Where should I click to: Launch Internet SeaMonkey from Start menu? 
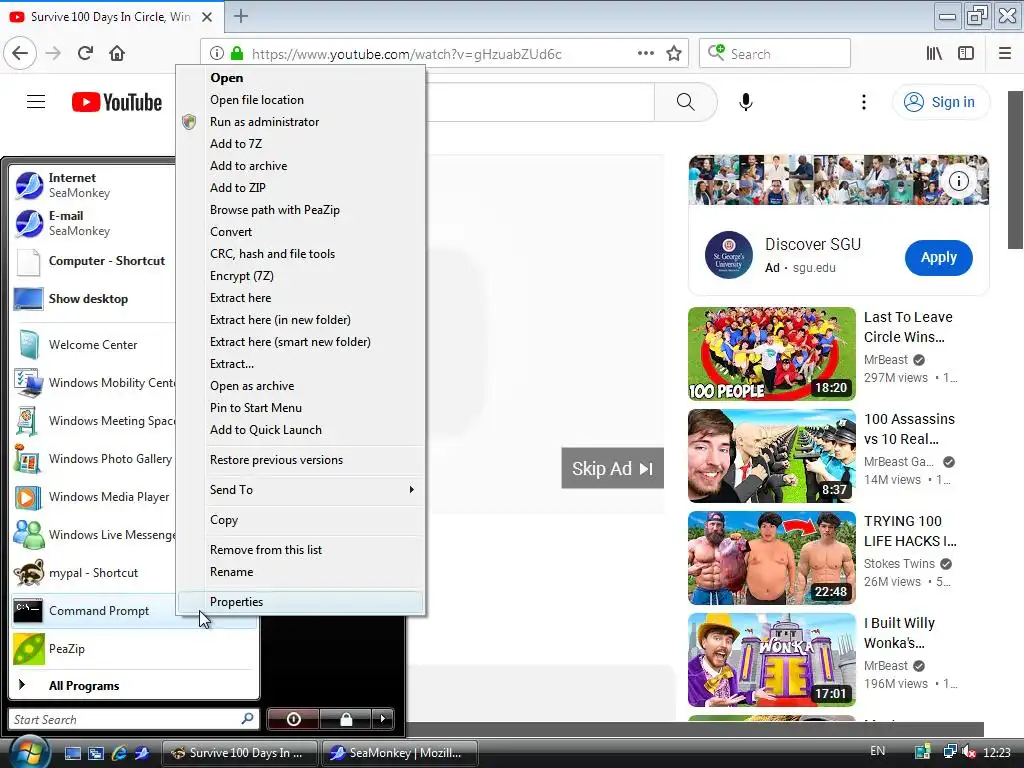coord(93,185)
